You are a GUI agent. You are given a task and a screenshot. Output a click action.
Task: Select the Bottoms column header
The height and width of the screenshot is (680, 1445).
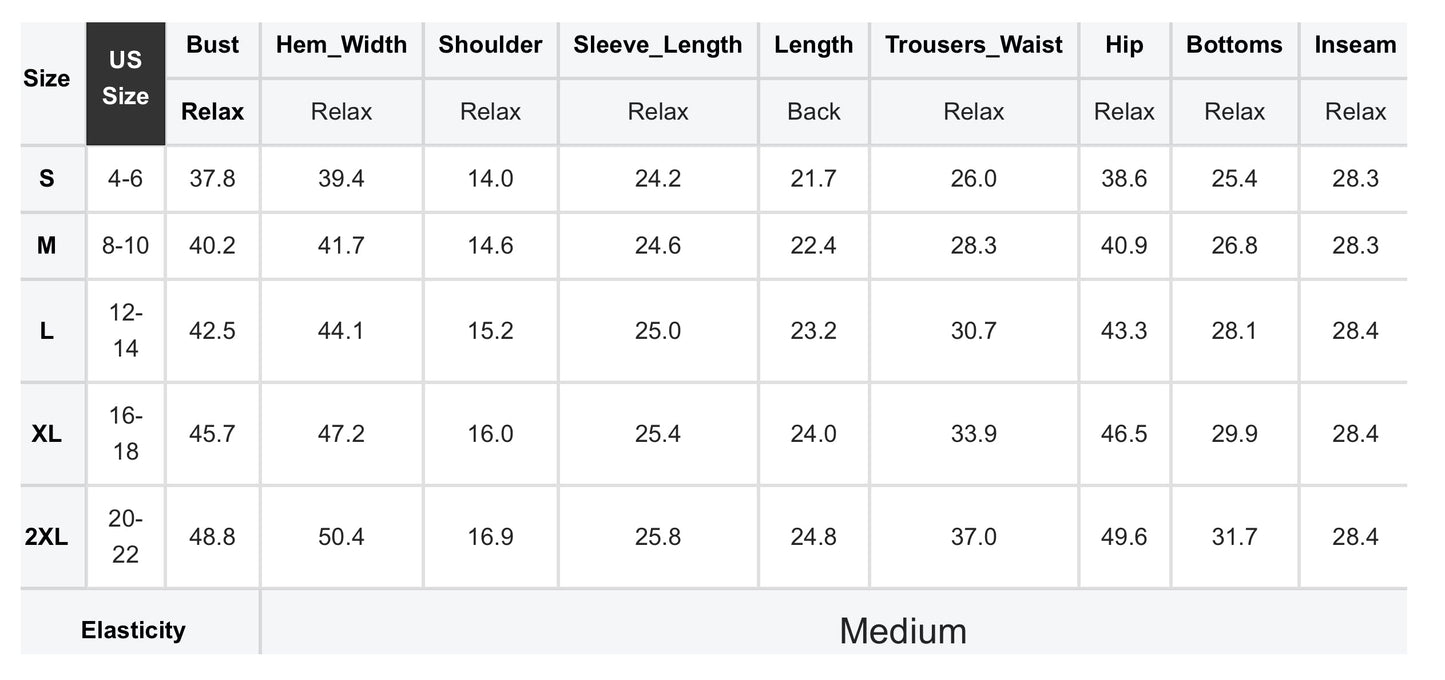(x=1234, y=45)
